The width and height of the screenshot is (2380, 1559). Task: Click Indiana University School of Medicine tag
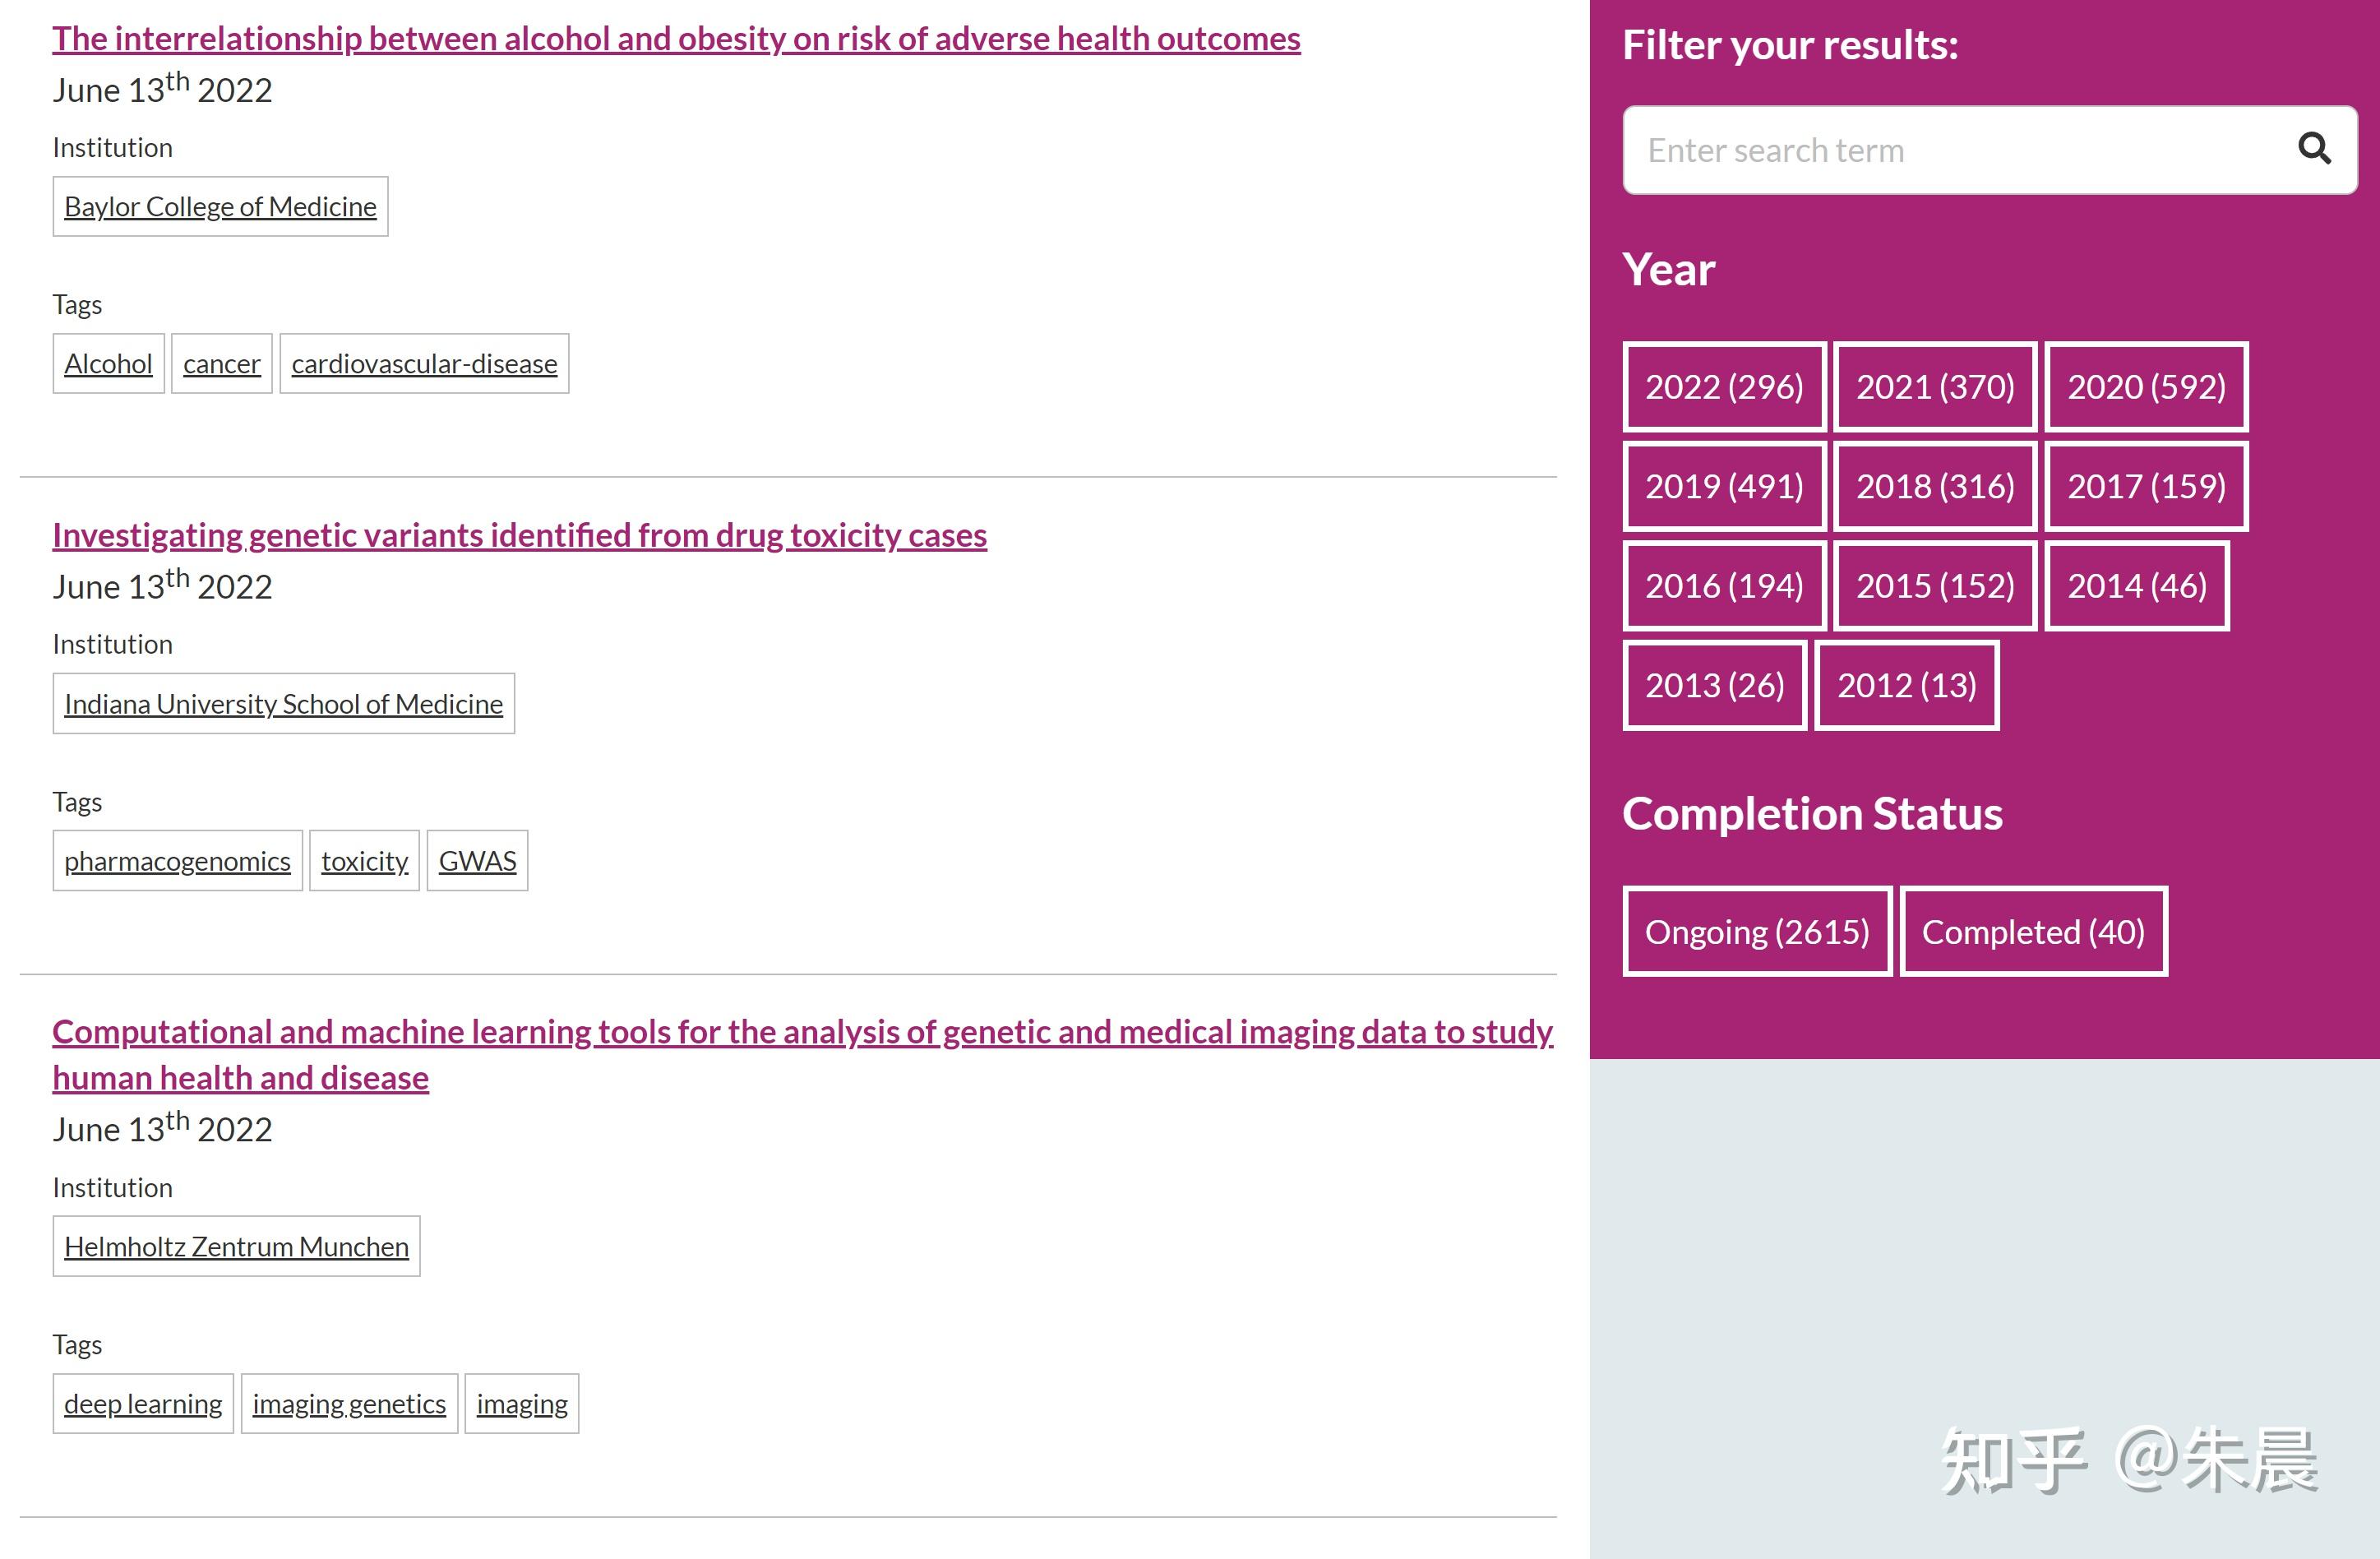click(x=283, y=704)
